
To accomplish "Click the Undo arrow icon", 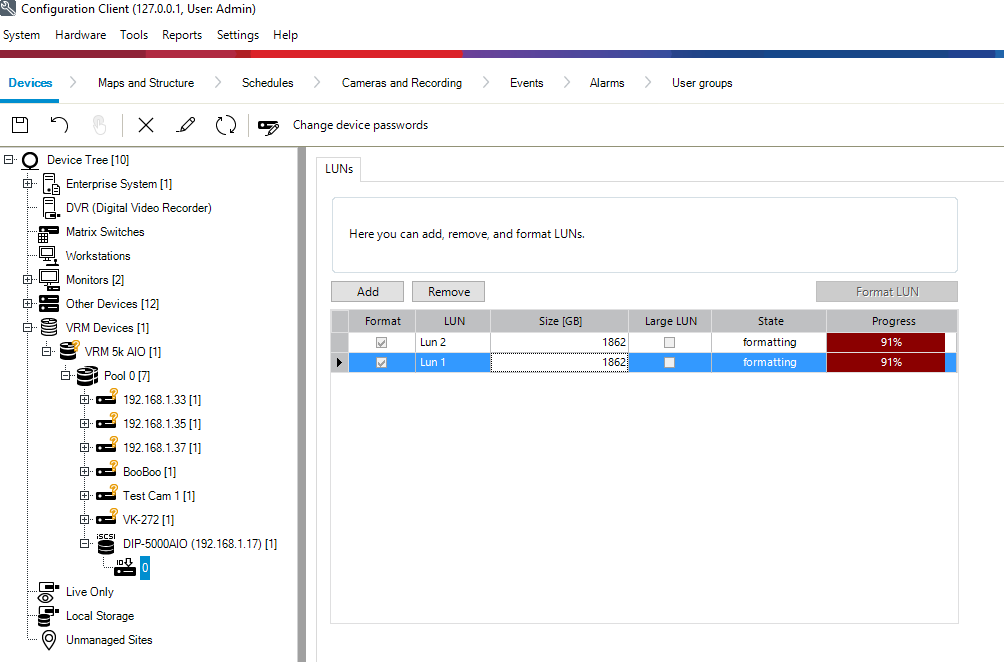I will (x=60, y=125).
